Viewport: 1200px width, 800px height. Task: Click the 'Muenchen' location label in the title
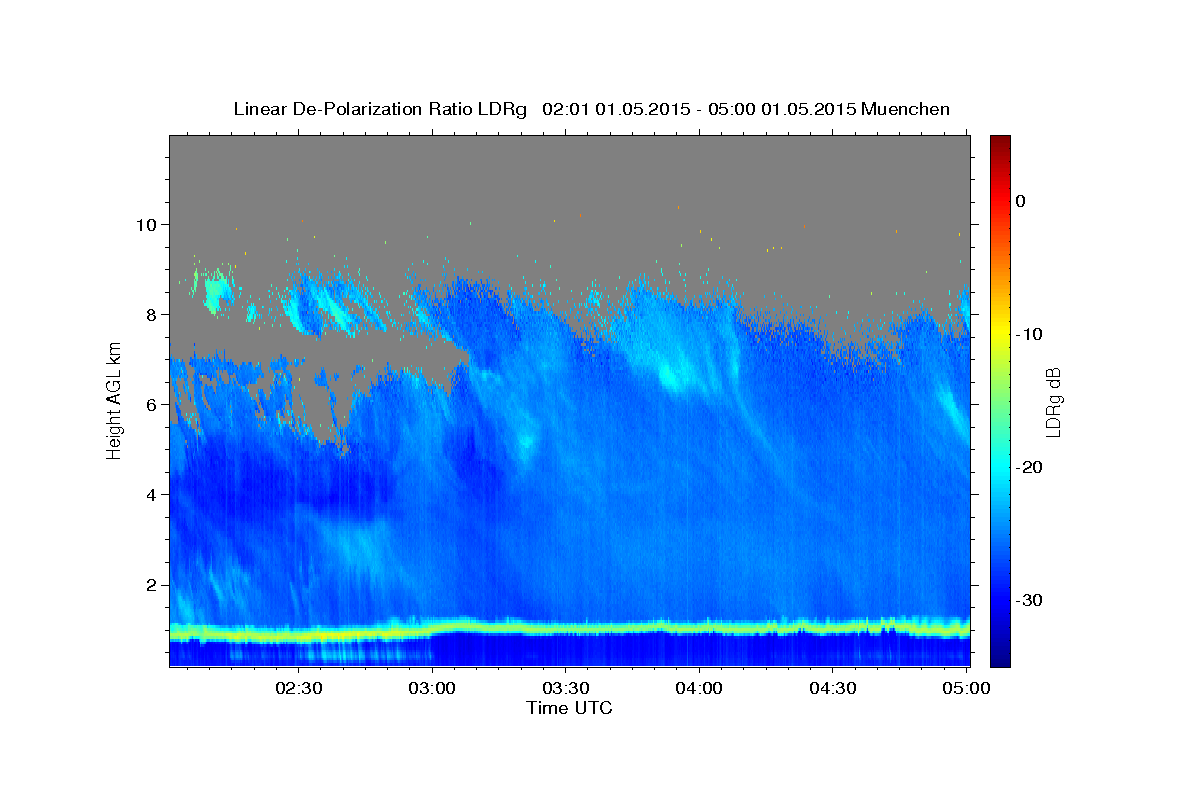coord(906,109)
